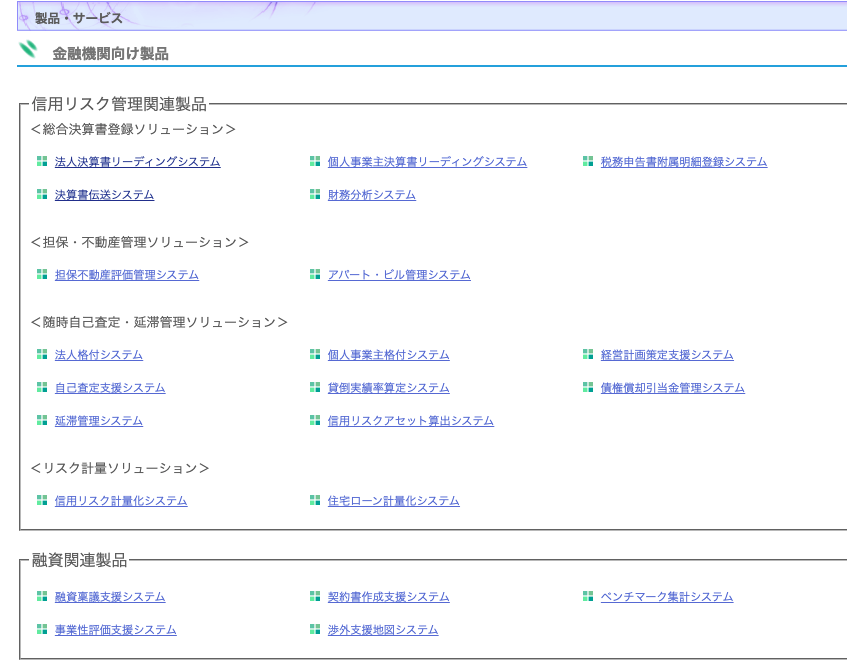Open 法人決算書リーディングシステム link
847x663 pixels.
point(137,162)
